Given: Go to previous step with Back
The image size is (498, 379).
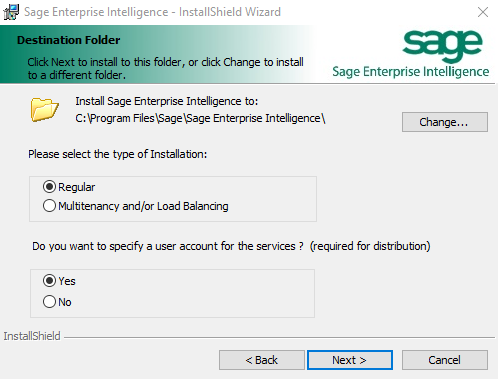Looking at the screenshot, I should 262,360.
